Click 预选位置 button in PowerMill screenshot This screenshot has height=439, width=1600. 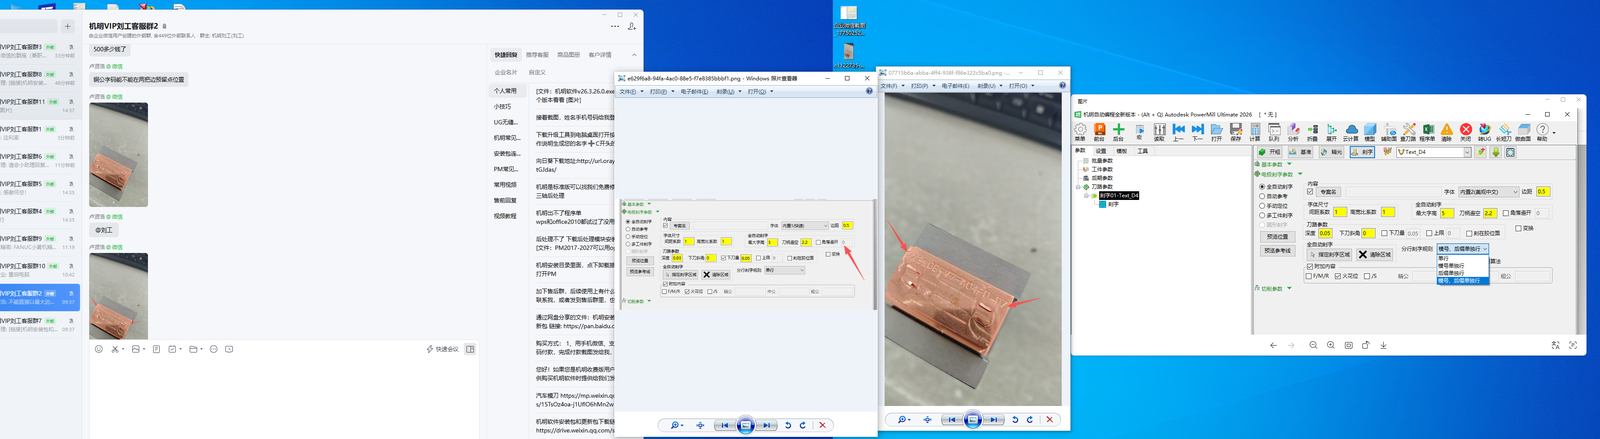coord(1278,237)
